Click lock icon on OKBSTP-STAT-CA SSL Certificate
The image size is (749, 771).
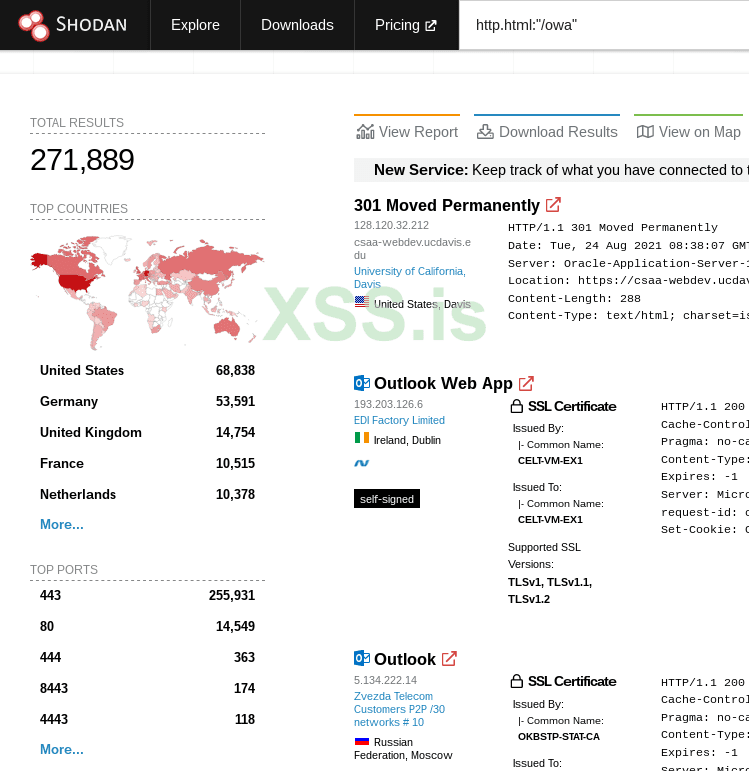pos(516,681)
